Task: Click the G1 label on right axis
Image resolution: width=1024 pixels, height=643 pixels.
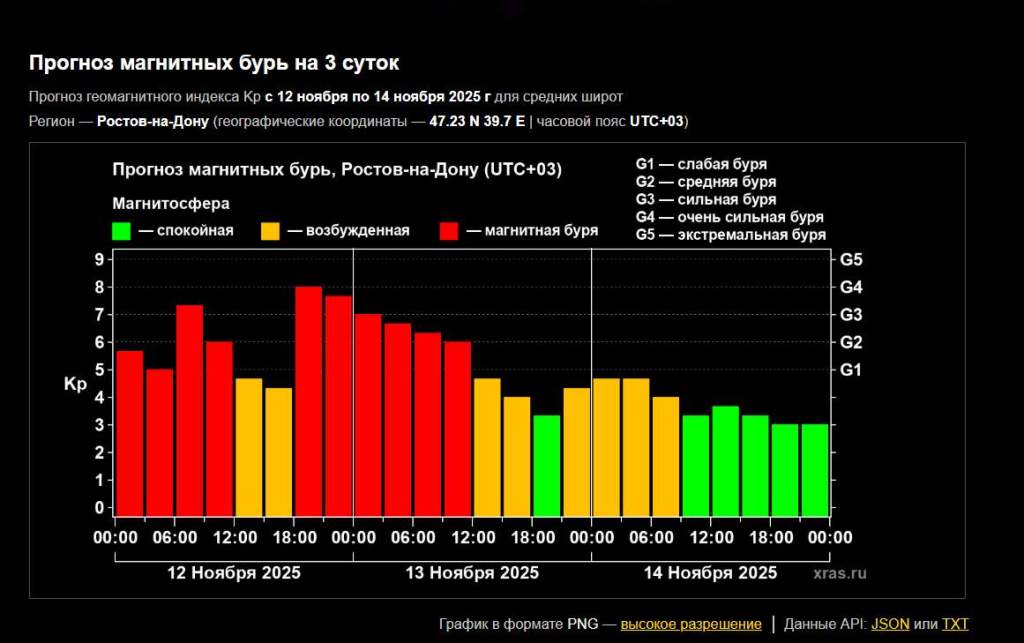Action: pyautogui.click(x=851, y=370)
